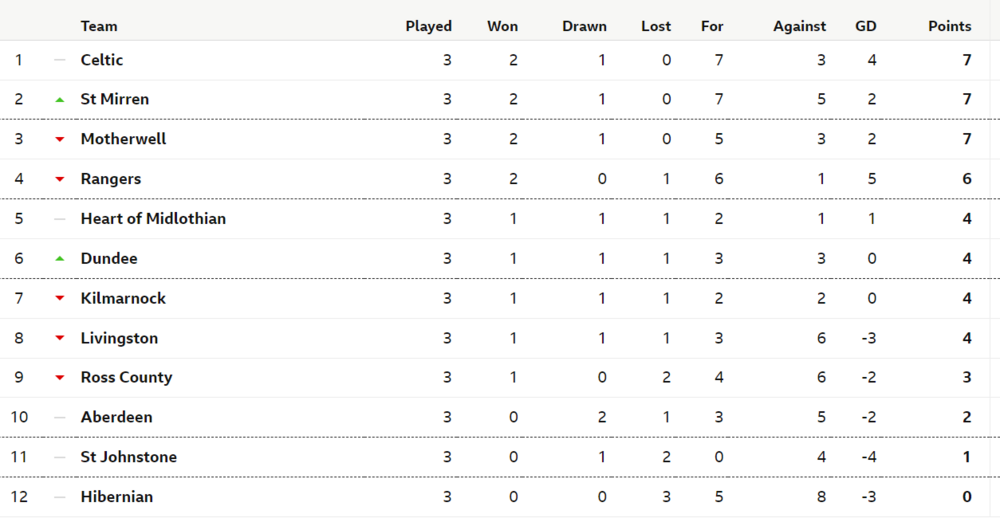The image size is (1000, 526).
Task: Click the red down arrow beside Livingston
Action: [60, 338]
